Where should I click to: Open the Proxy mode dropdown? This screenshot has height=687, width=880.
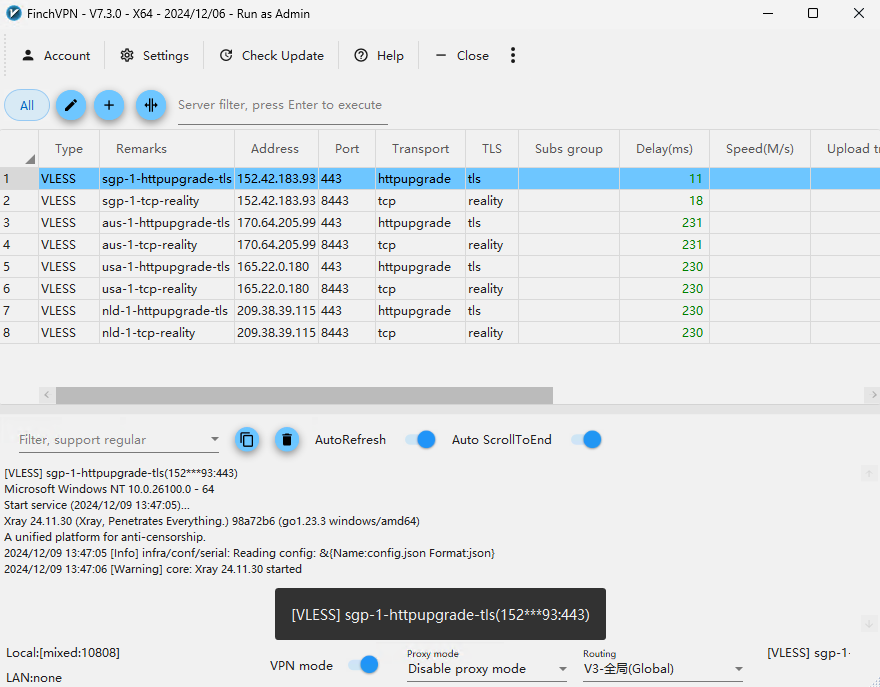pos(487,668)
